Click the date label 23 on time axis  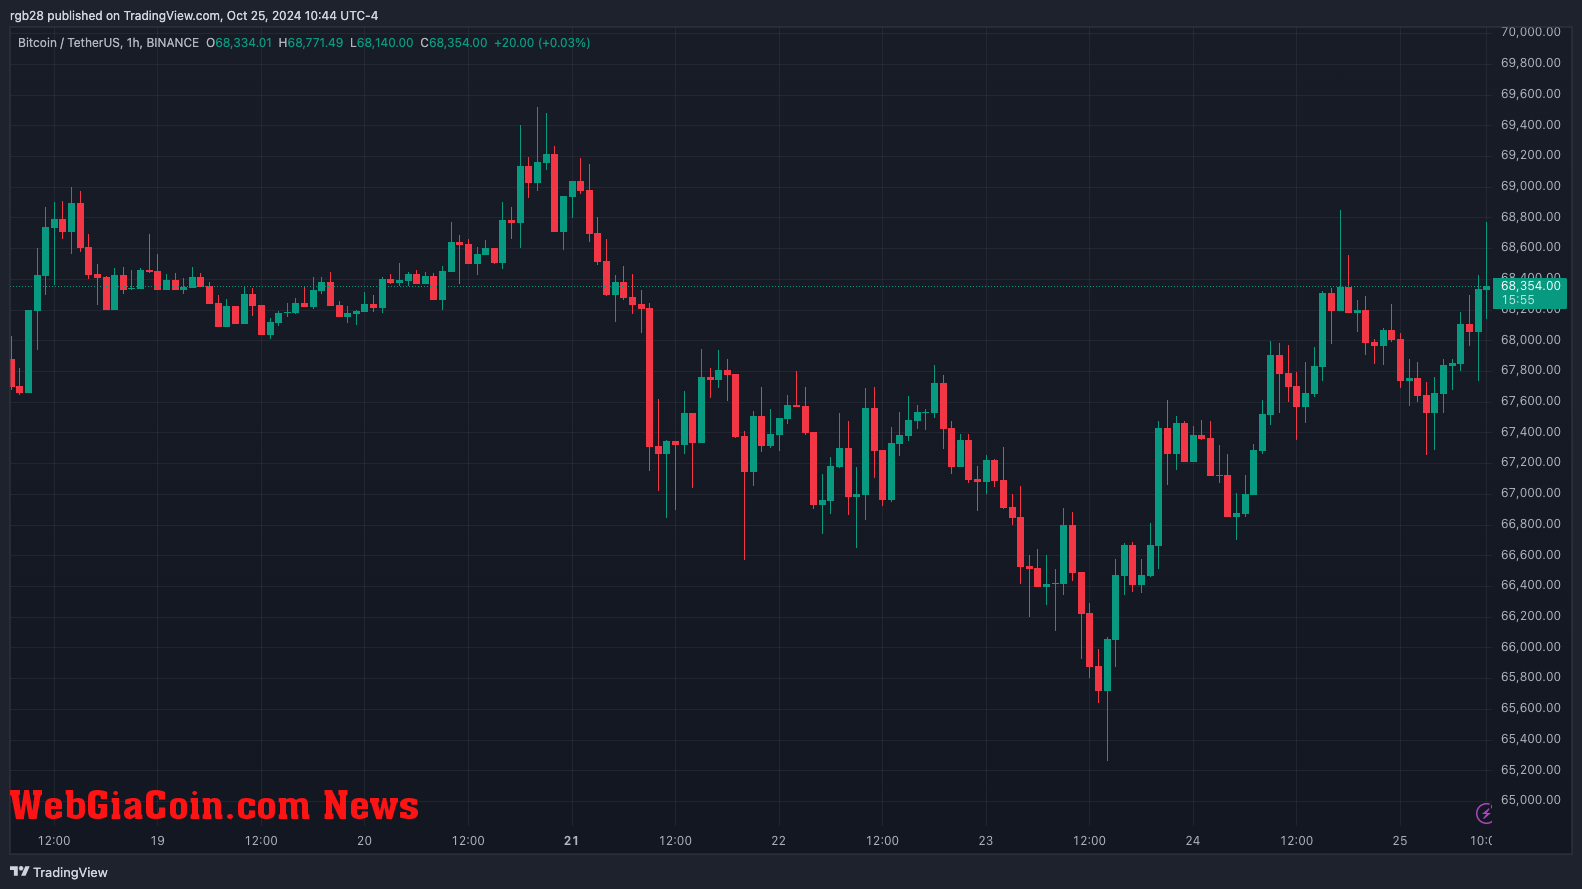coord(986,841)
